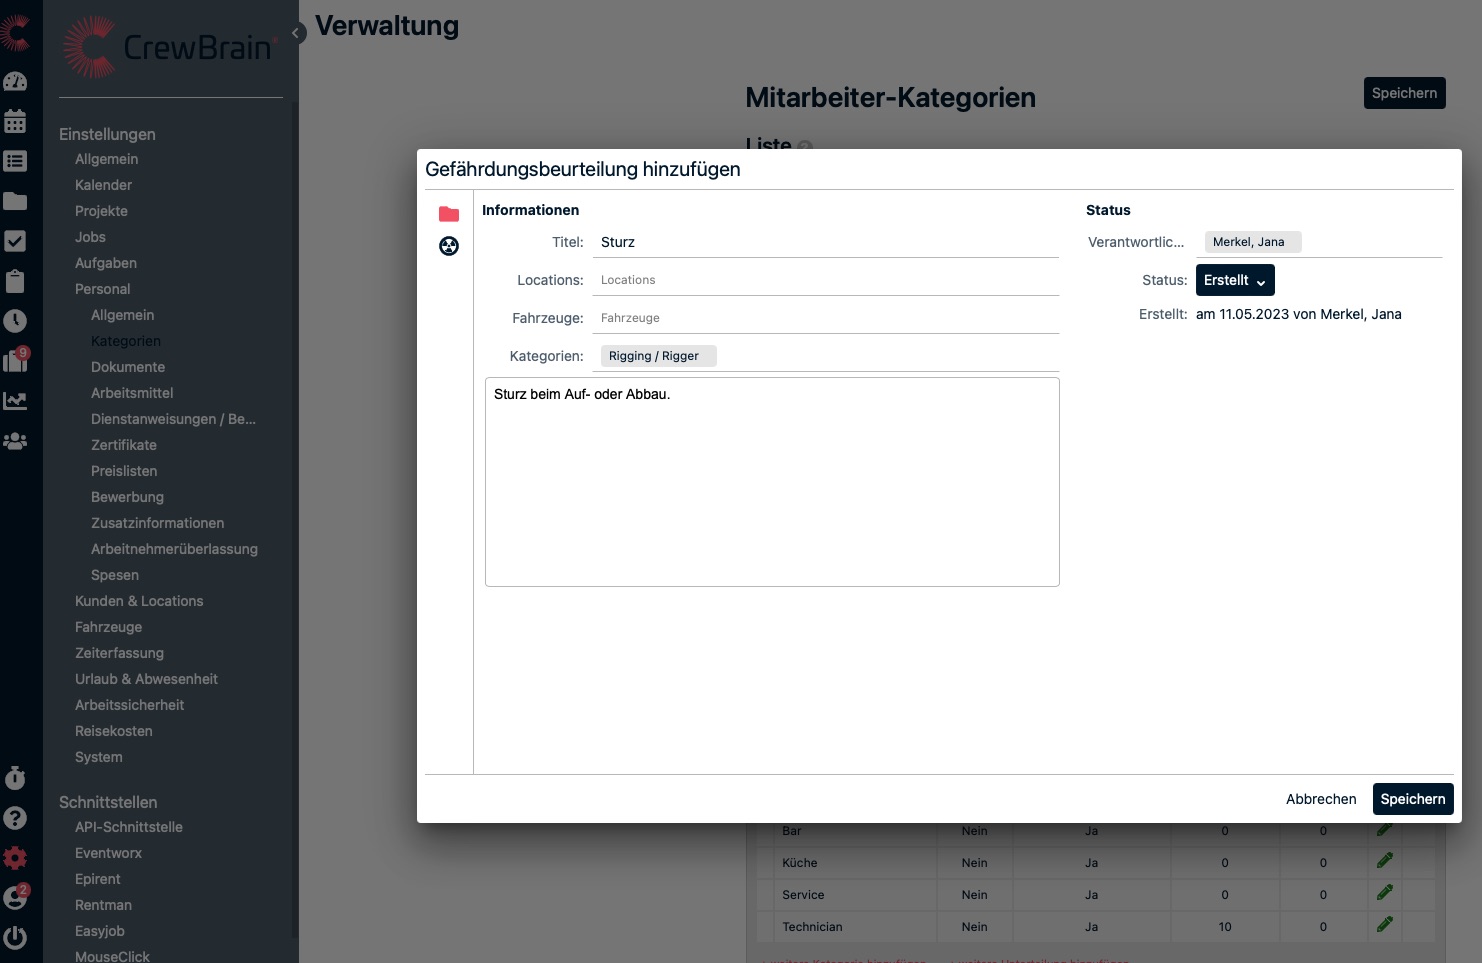Click the stopwatch icon in left rail
This screenshot has width=1482, height=963.
pyautogui.click(x=15, y=778)
